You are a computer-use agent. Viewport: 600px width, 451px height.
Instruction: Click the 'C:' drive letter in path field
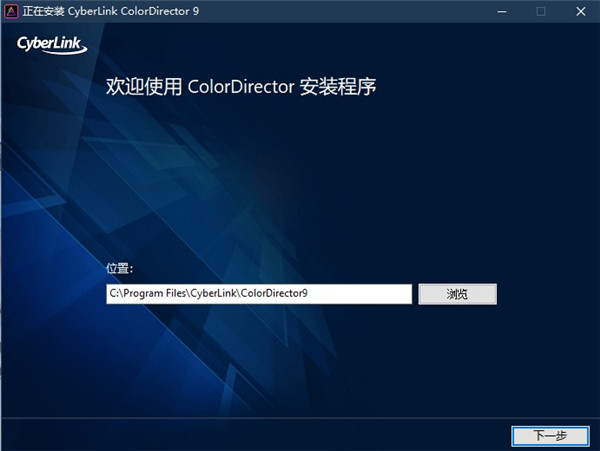click(114, 294)
